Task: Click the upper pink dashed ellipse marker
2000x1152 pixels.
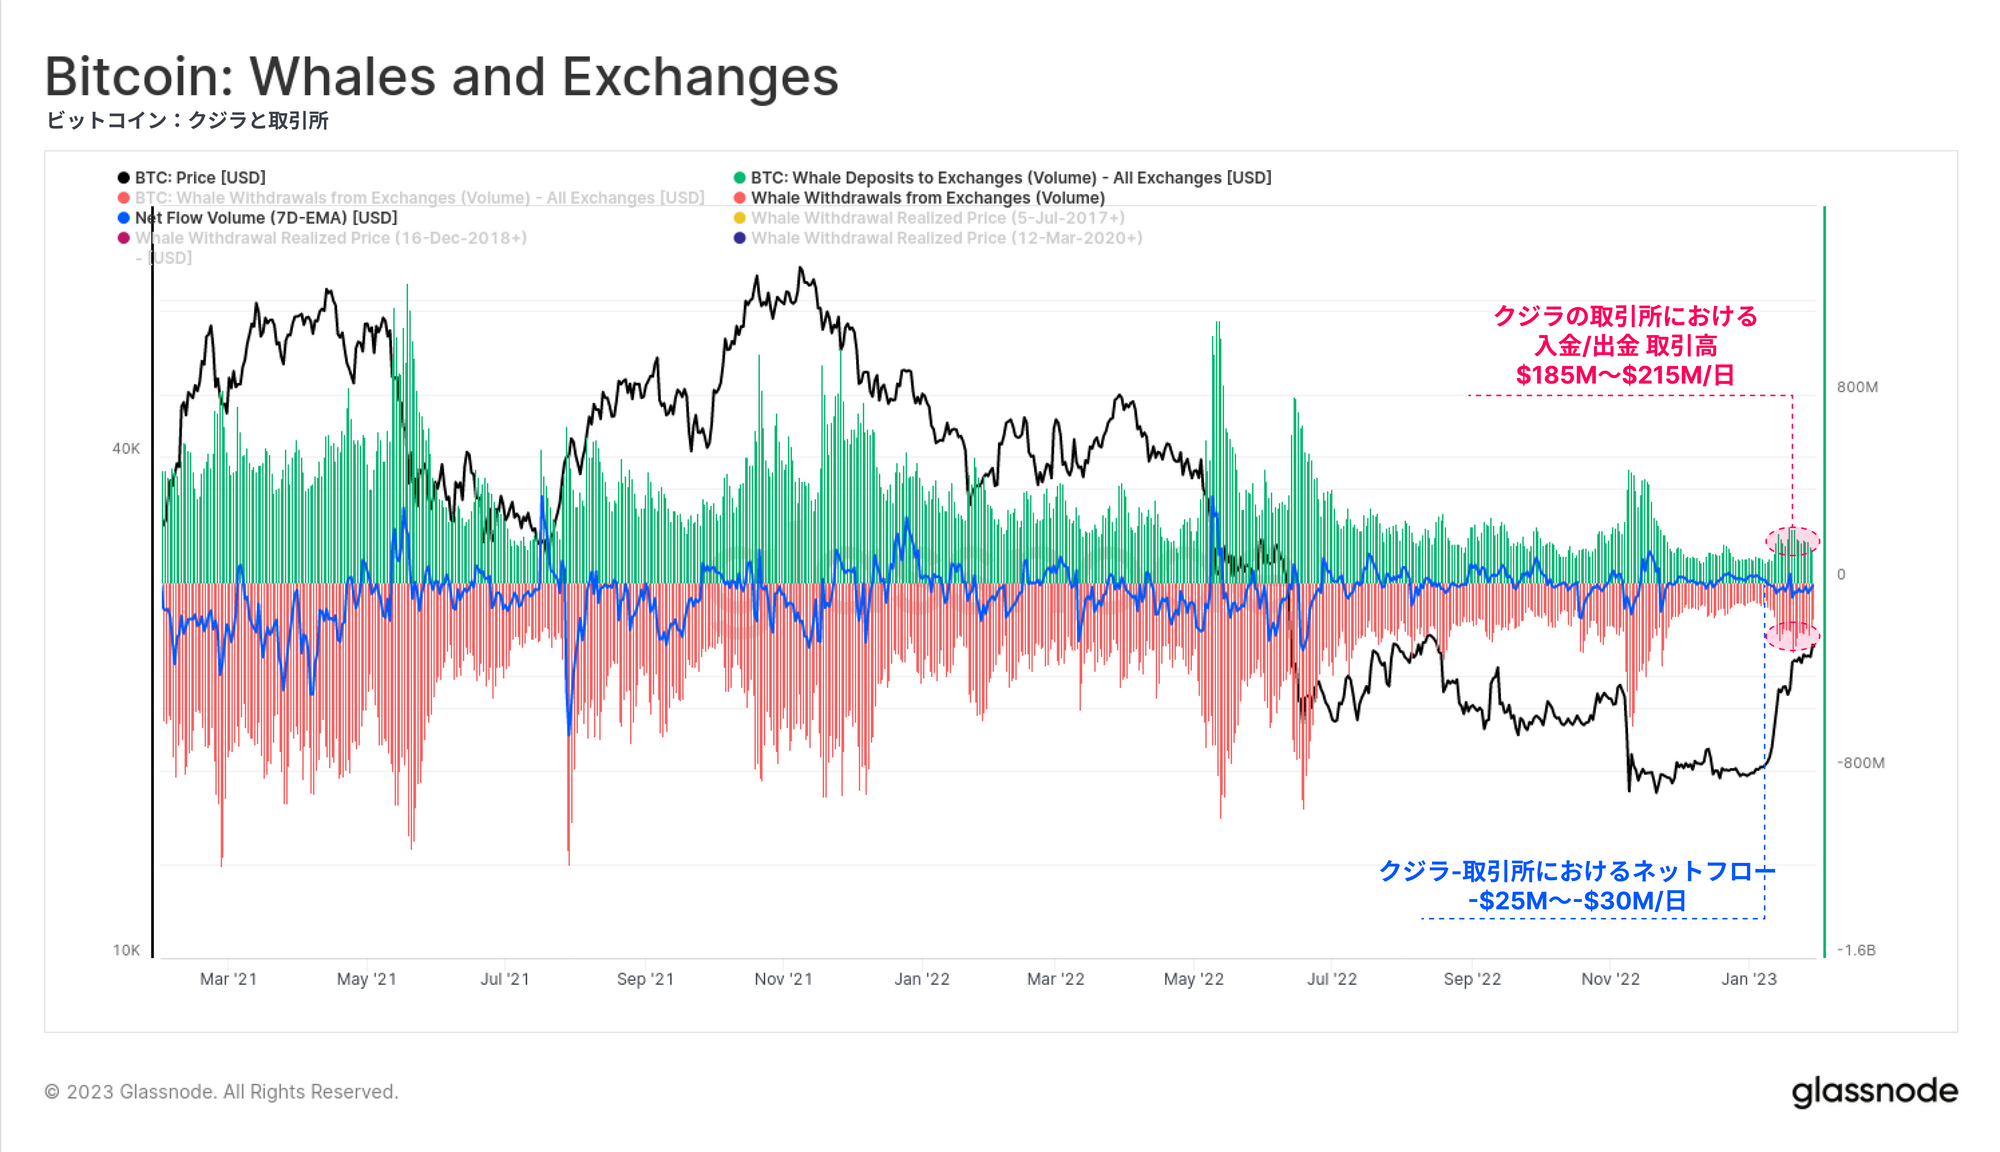Action: 1792,542
